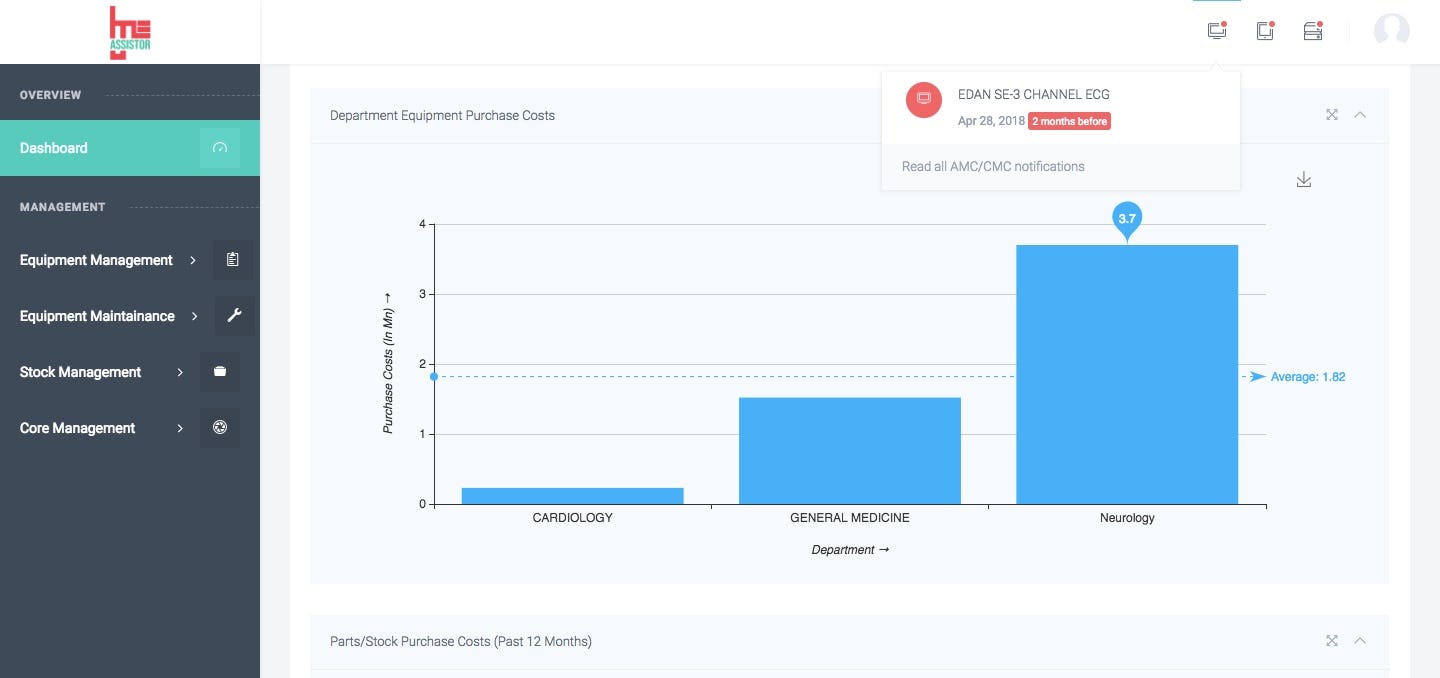Open the tablet notifications icon in header
The image size is (1440, 678).
coord(1265,31)
